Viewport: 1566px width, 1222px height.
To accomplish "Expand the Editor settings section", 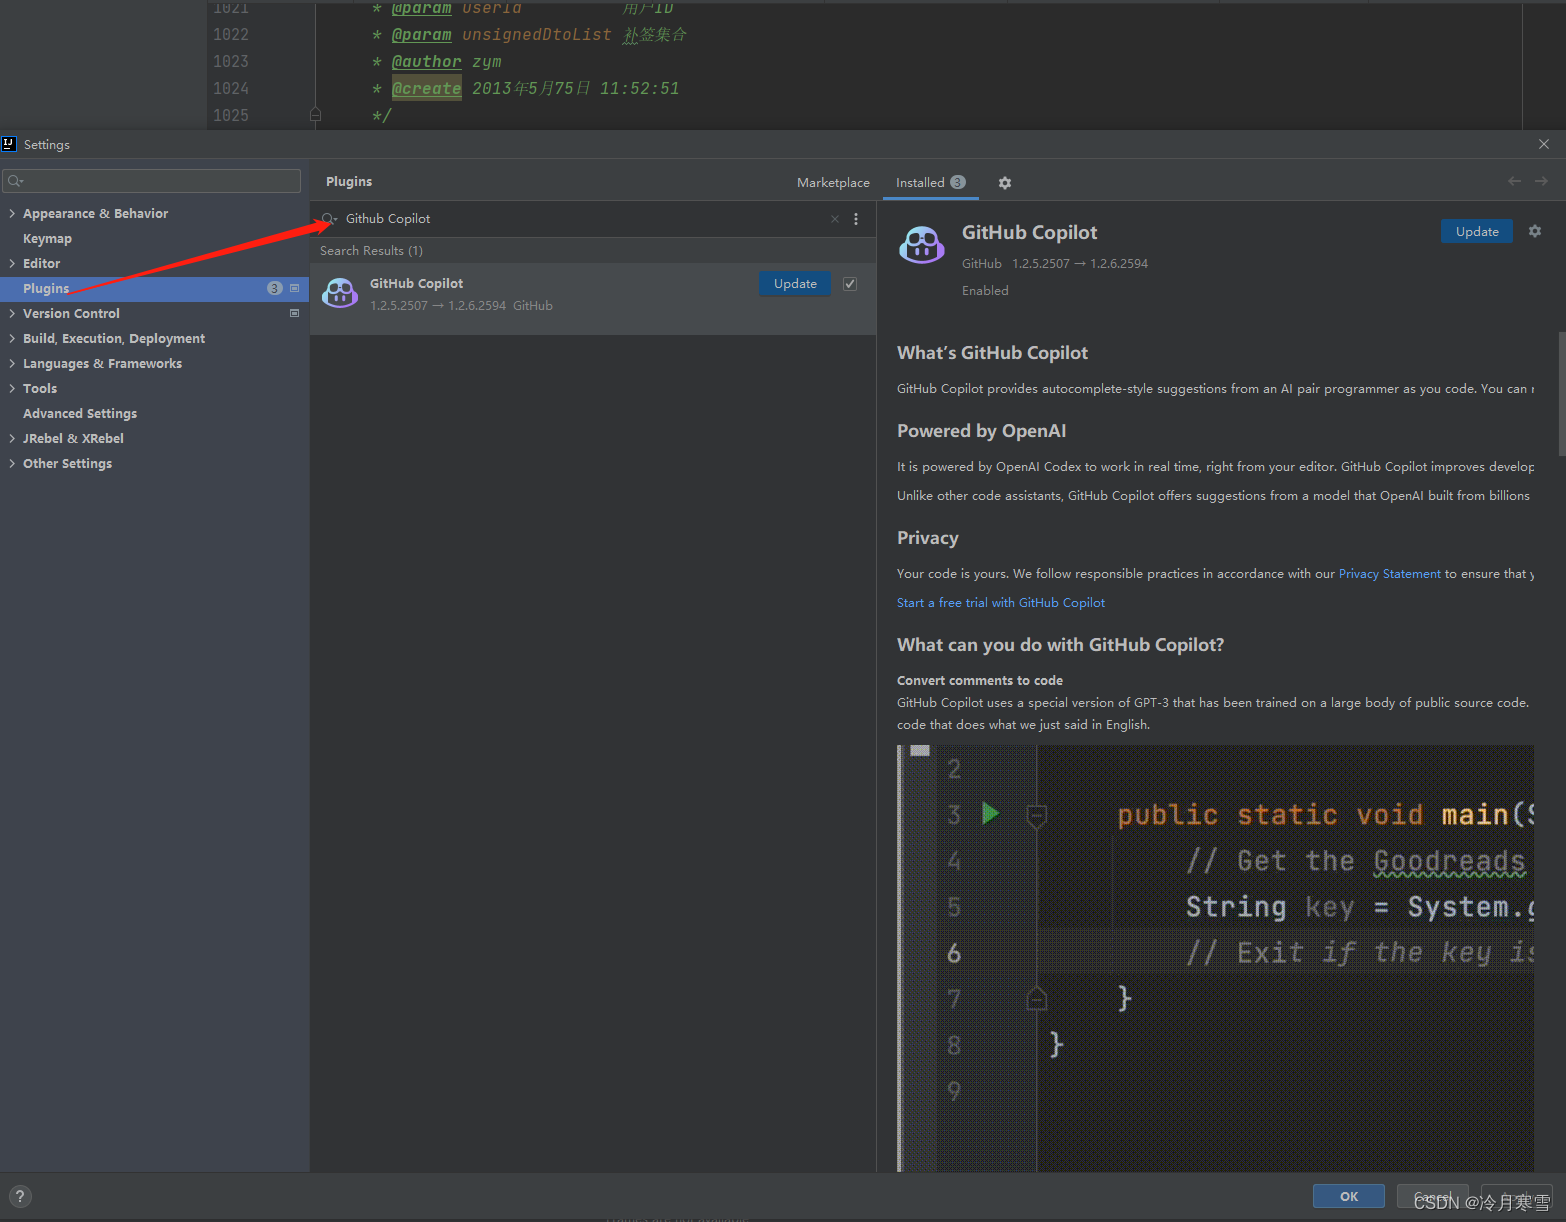I will click(12, 263).
